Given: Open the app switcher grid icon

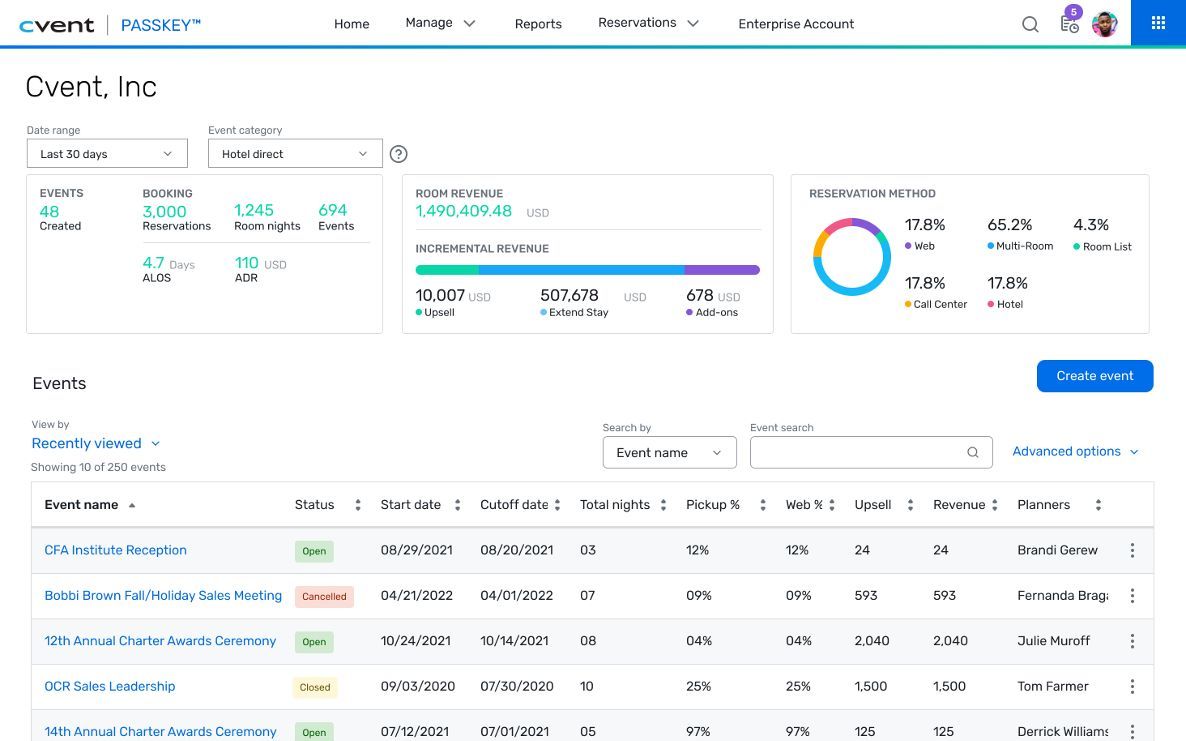Looking at the screenshot, I should point(1158,23).
